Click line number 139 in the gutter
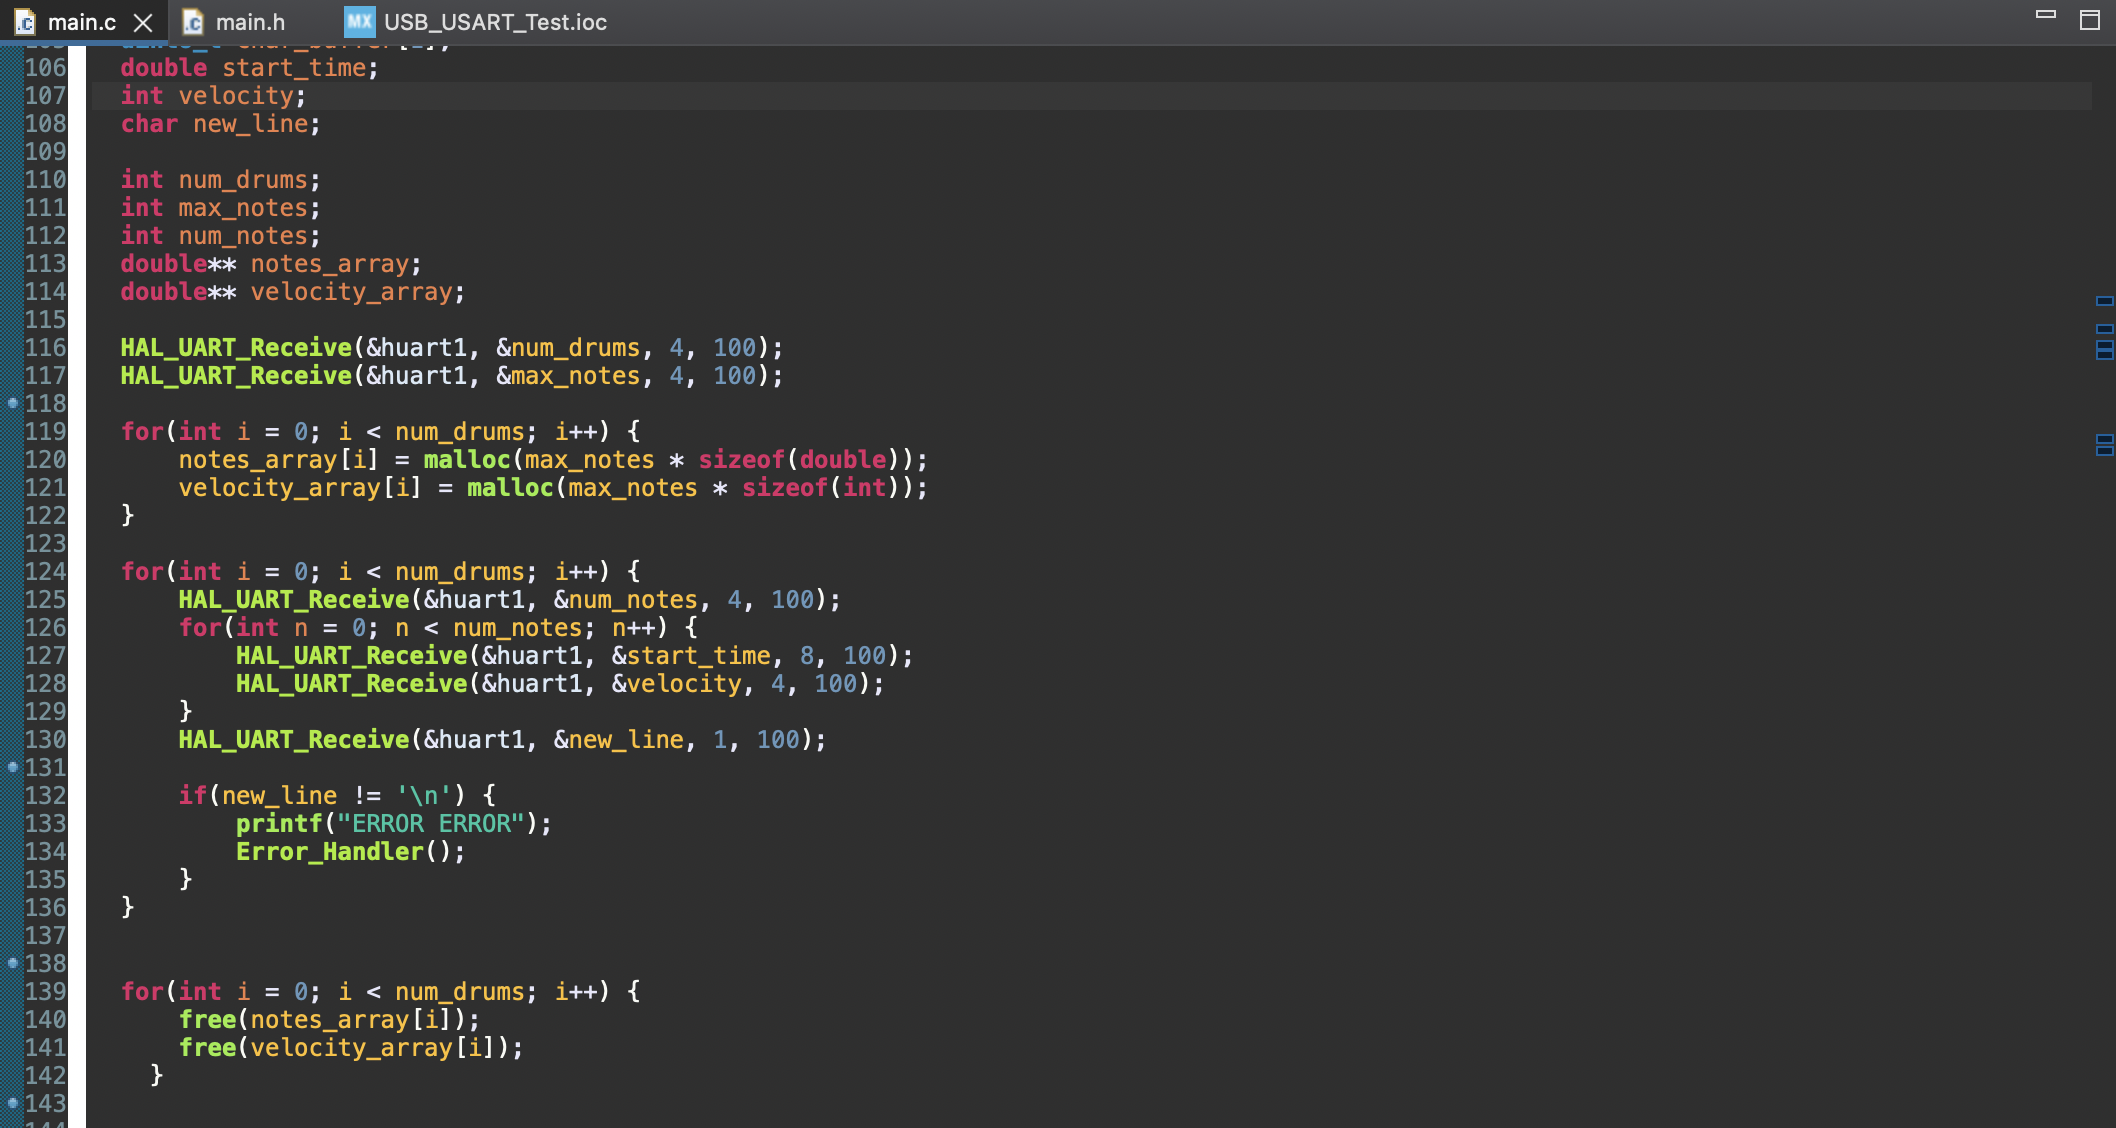This screenshot has height=1128, width=2116. point(46,992)
